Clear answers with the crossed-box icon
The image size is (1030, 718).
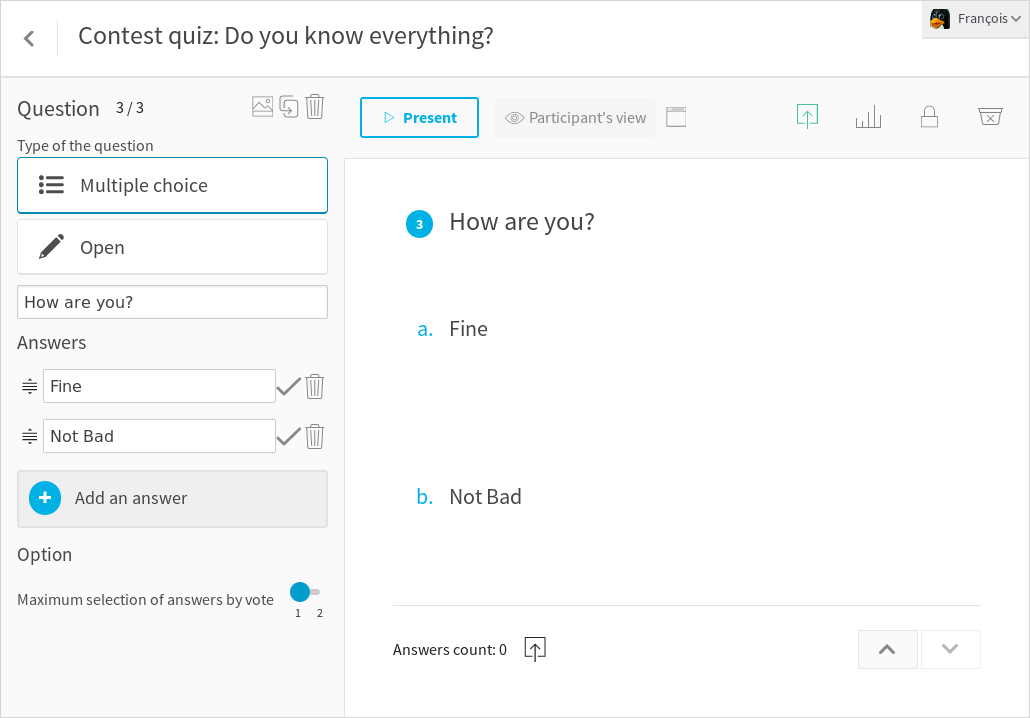tap(990, 117)
